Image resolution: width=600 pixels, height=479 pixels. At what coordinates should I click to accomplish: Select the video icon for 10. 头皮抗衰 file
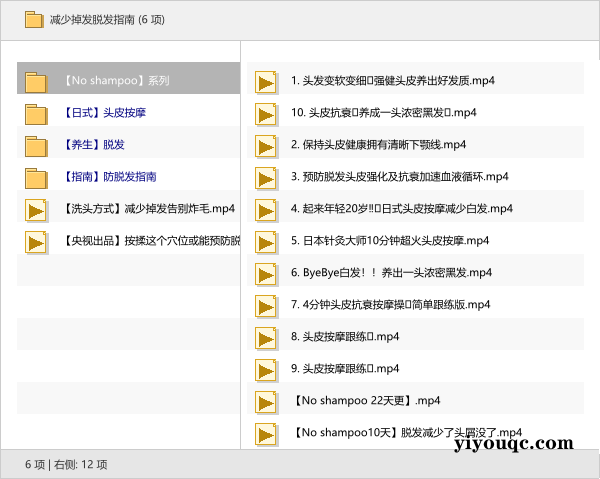pos(266,113)
